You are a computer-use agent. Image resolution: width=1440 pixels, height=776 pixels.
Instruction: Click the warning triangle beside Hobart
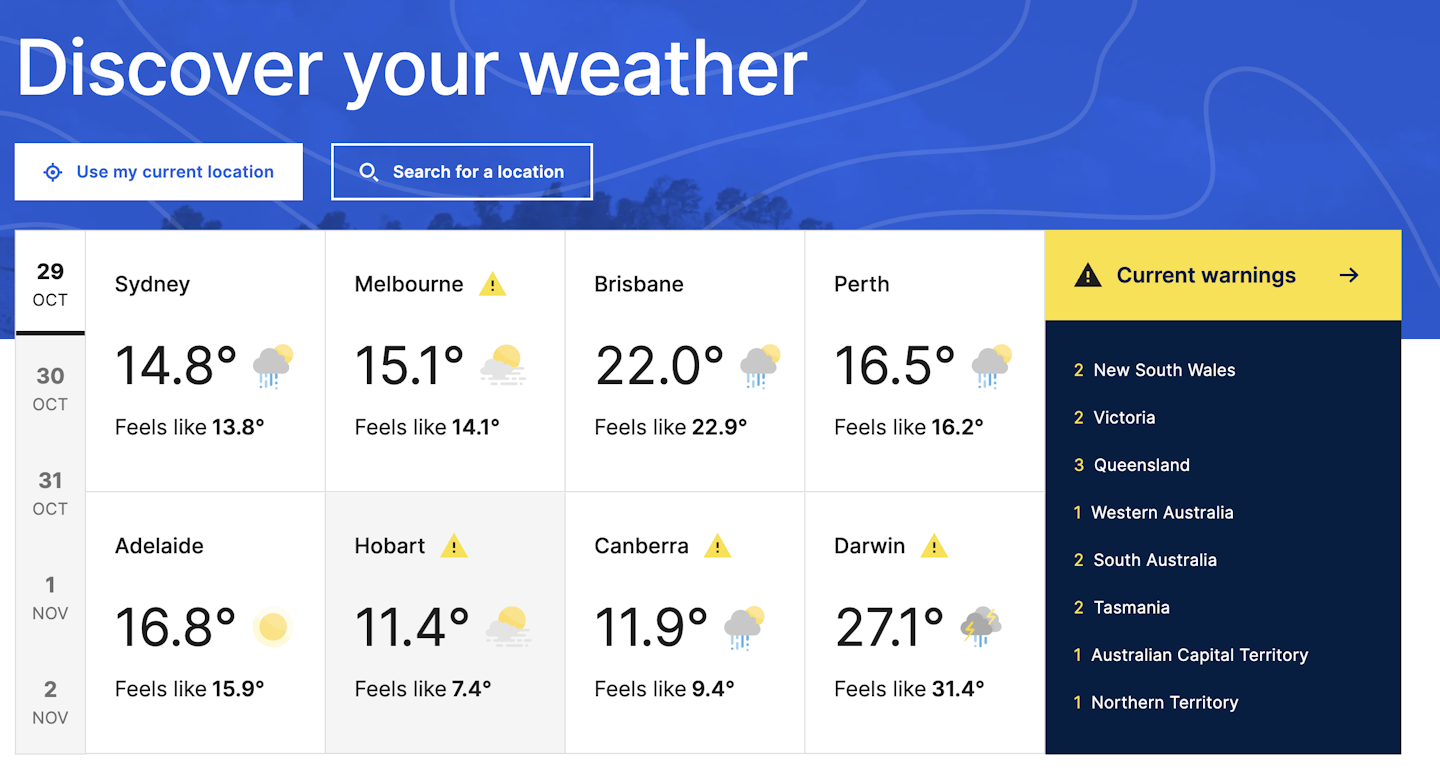pyautogui.click(x=455, y=546)
